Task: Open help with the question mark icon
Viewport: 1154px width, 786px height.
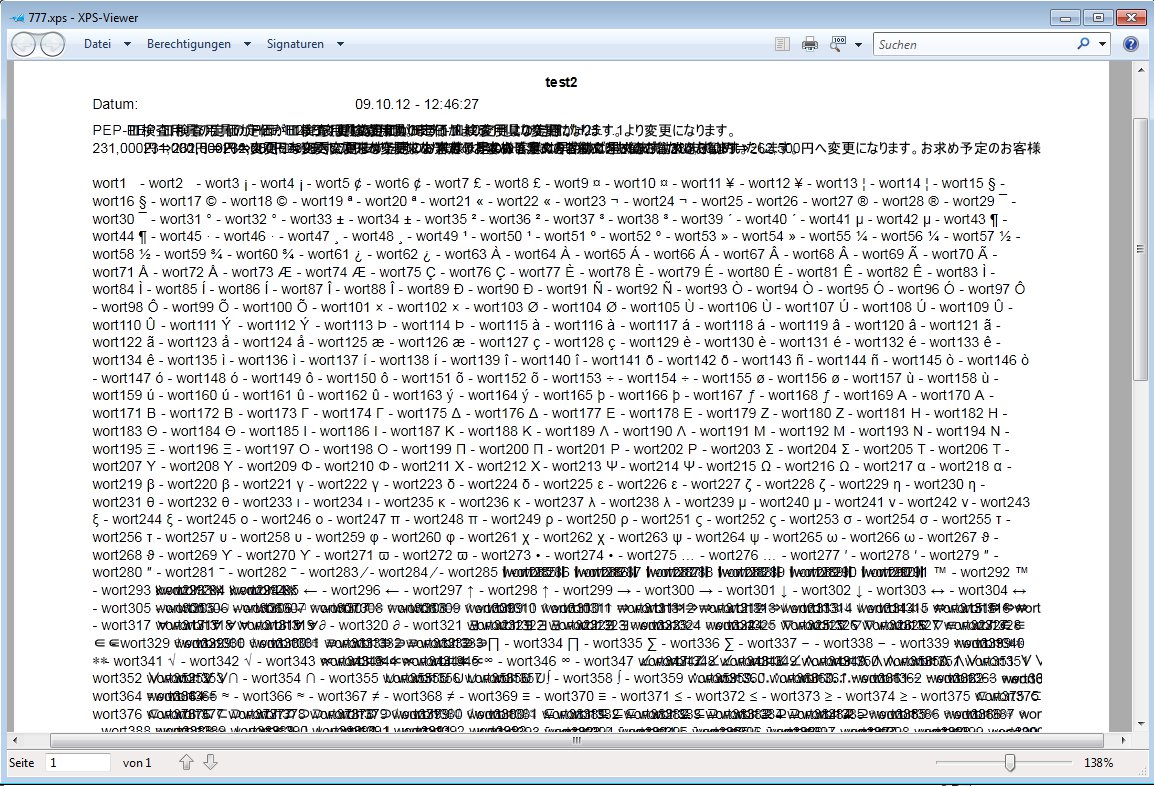Action: pyautogui.click(x=1131, y=44)
